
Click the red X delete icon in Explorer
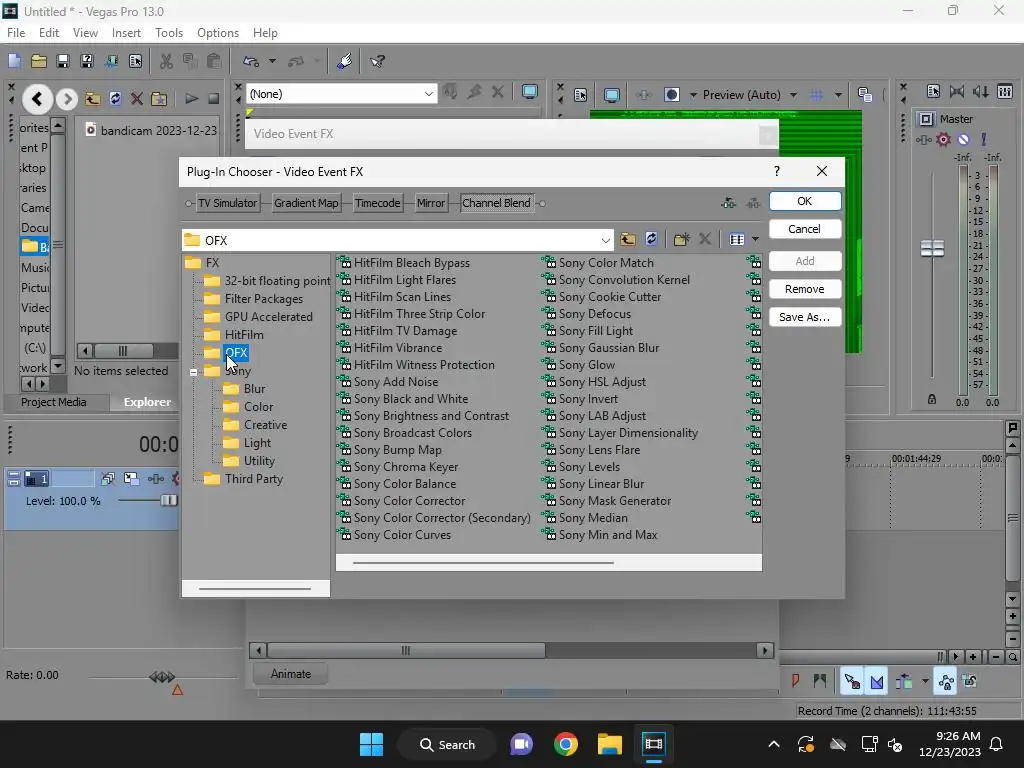coord(136,99)
